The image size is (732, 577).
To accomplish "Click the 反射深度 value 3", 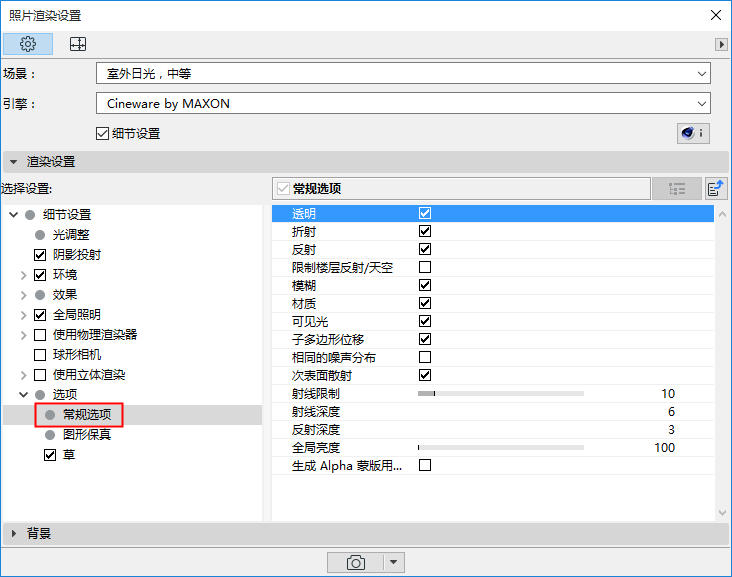I will pyautogui.click(x=671, y=430).
